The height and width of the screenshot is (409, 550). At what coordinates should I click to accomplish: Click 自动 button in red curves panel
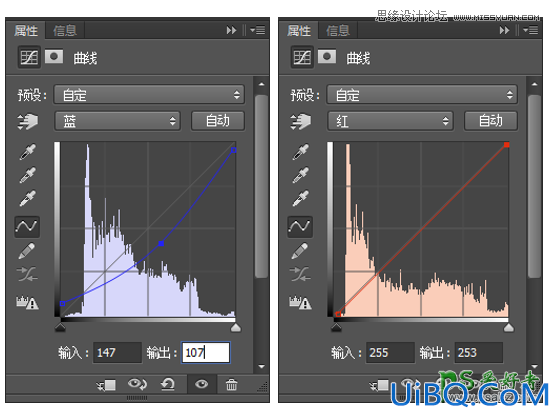[491, 121]
